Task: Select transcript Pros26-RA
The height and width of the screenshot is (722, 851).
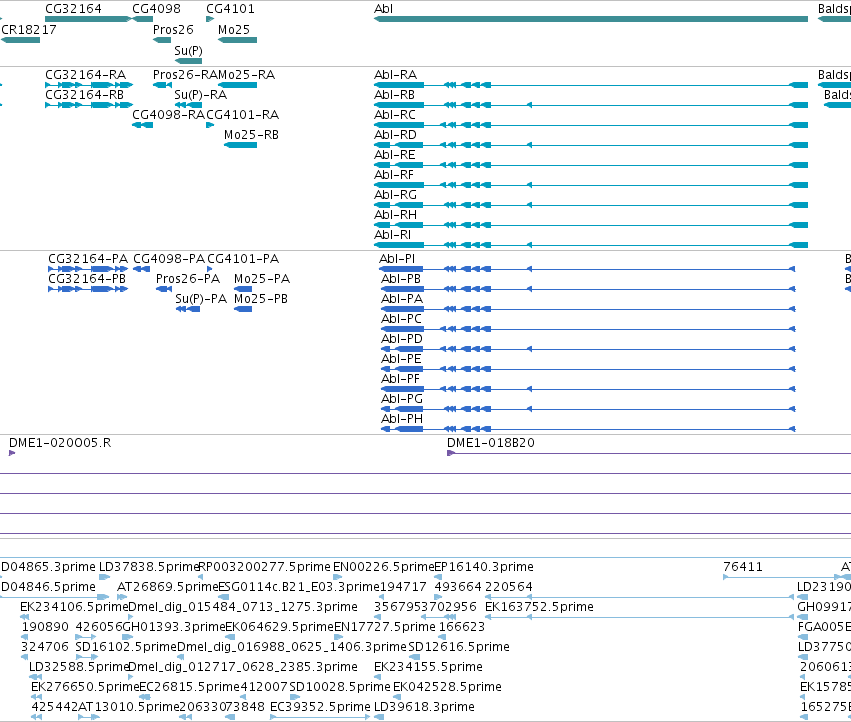Action: (185, 74)
